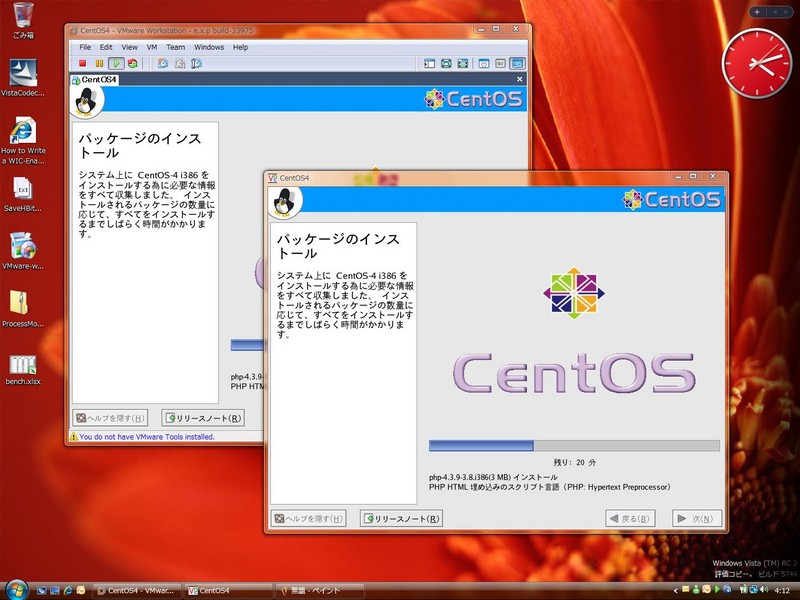Screen dimensions: 800x600
Task: Click the red Power Off button in VMware toolbar
Action: point(82,63)
